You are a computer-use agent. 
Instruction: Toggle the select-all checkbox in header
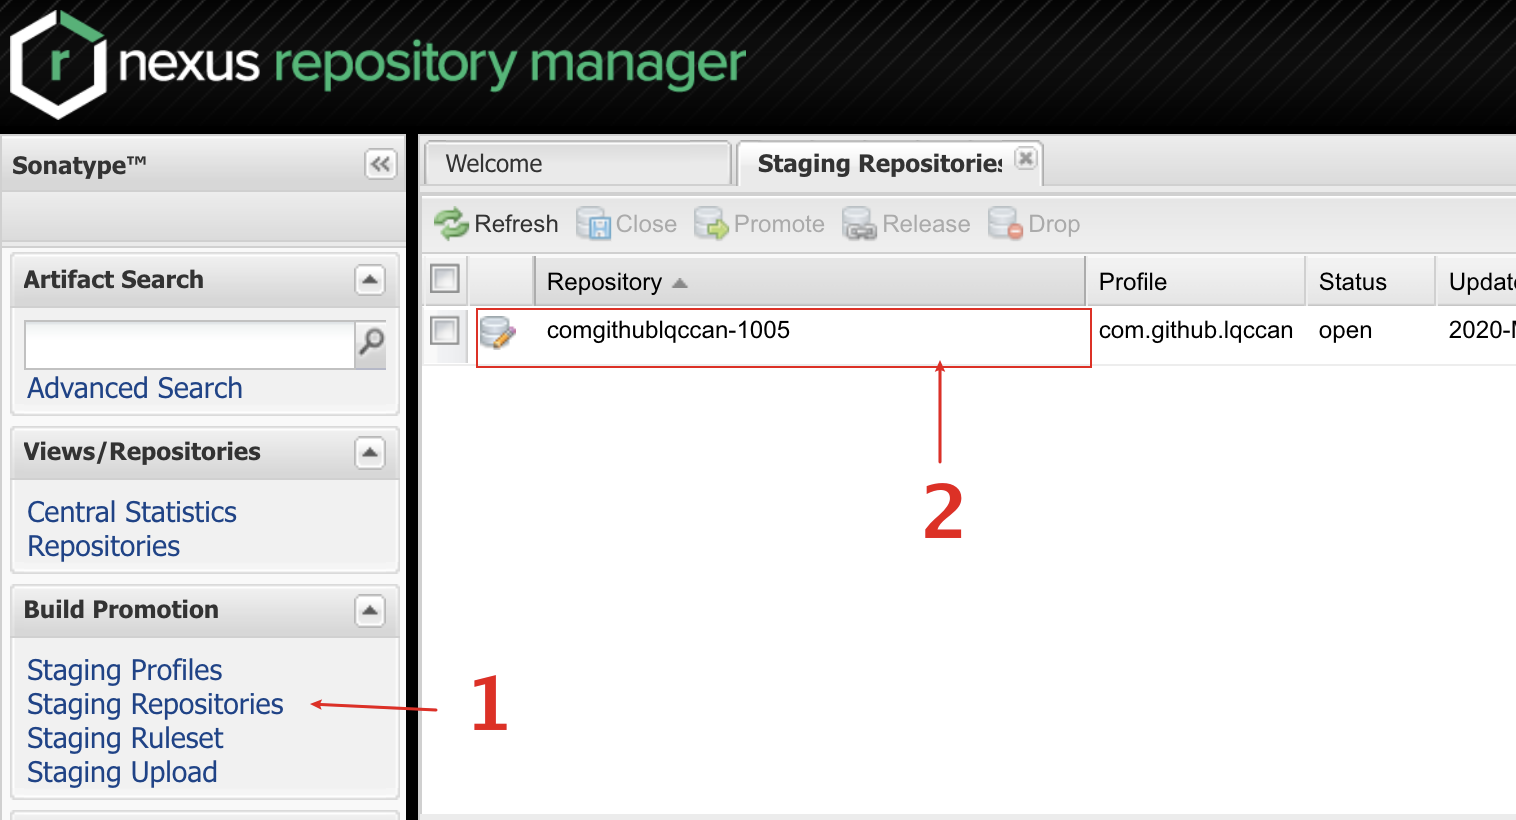click(444, 279)
